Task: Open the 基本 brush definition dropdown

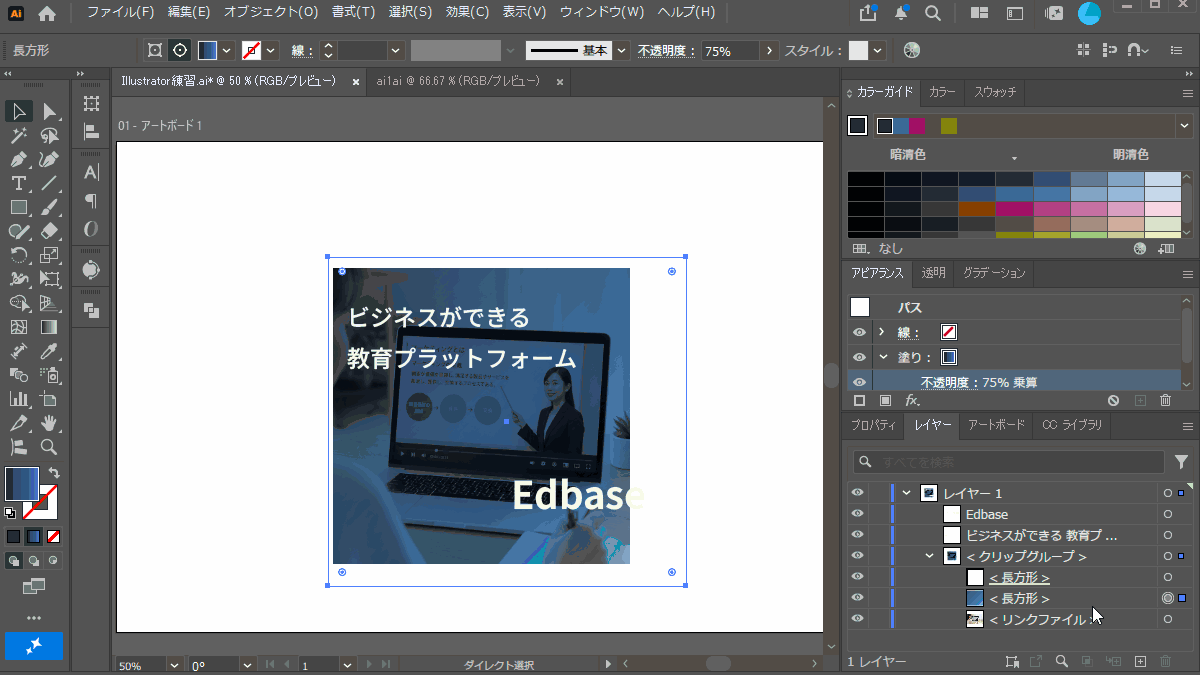Action: coord(622,51)
